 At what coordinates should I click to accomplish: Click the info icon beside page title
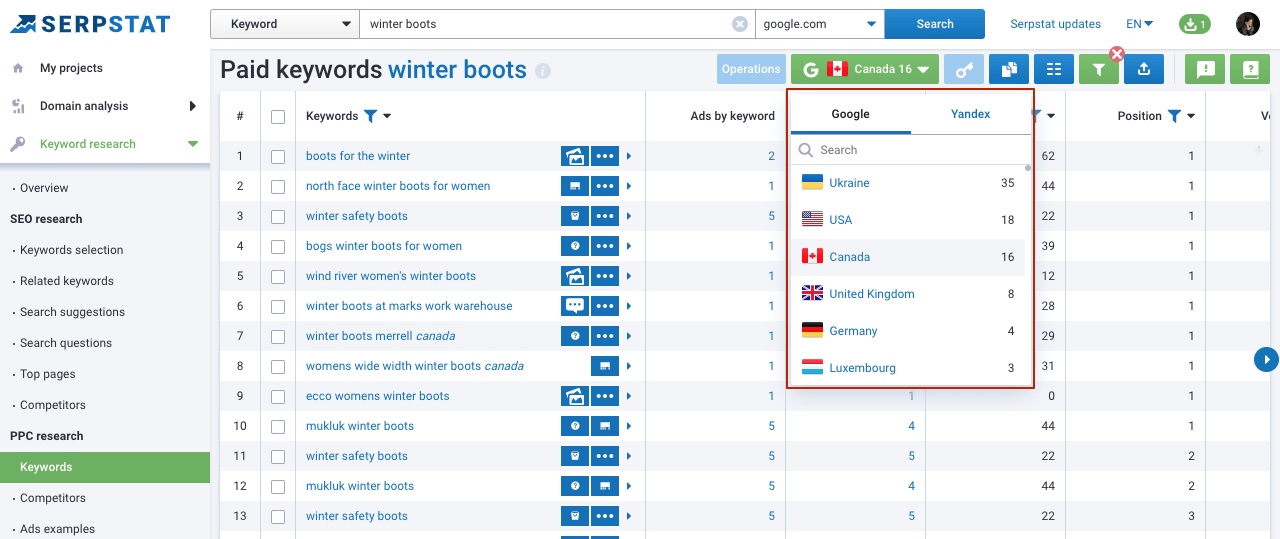point(543,71)
